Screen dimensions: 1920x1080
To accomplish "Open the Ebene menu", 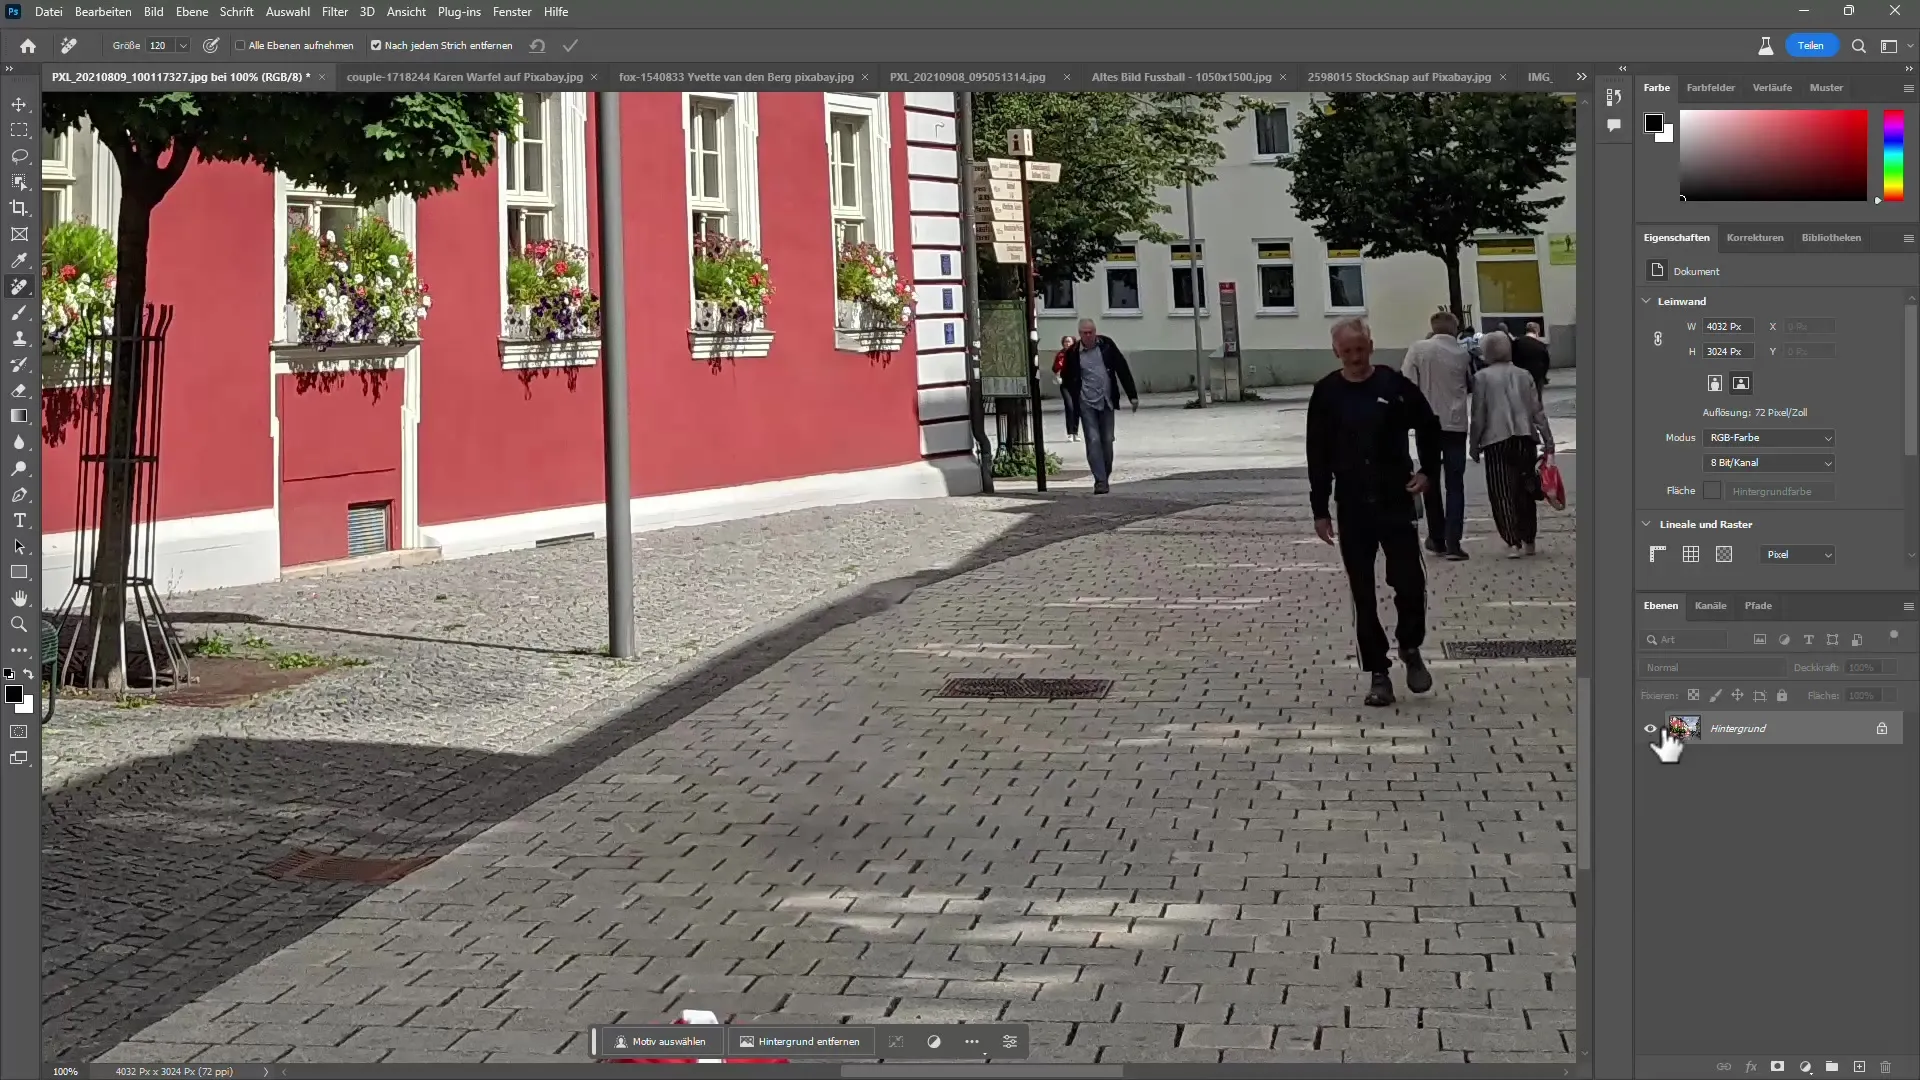I will click(x=190, y=12).
